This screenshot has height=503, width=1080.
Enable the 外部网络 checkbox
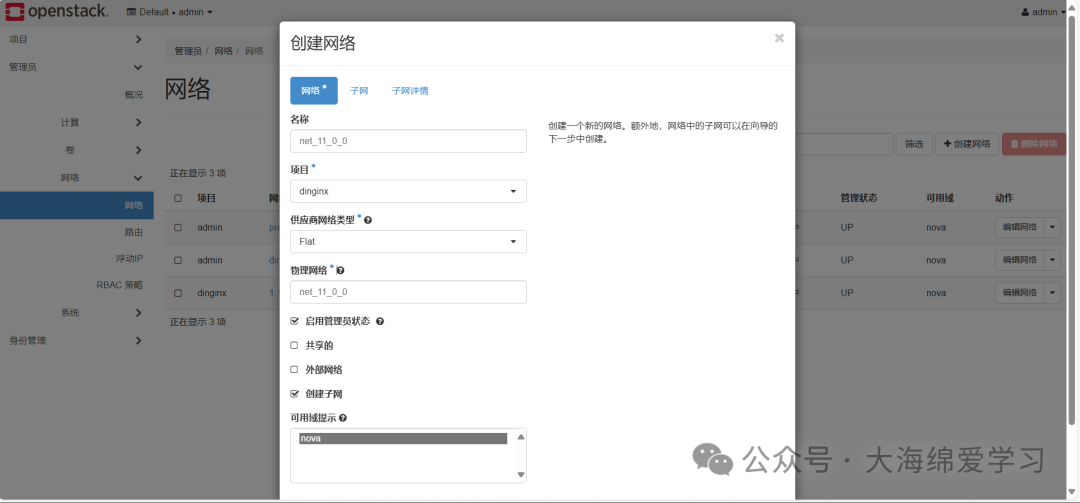click(295, 369)
